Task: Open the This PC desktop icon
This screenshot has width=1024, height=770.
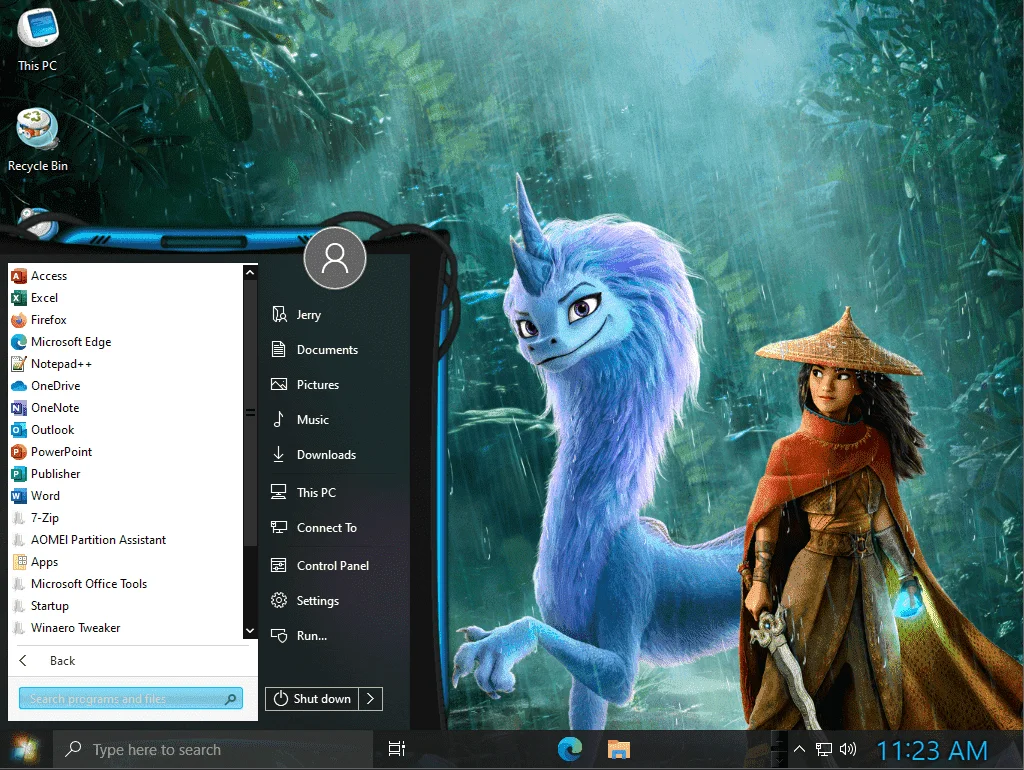Action: pyautogui.click(x=38, y=39)
